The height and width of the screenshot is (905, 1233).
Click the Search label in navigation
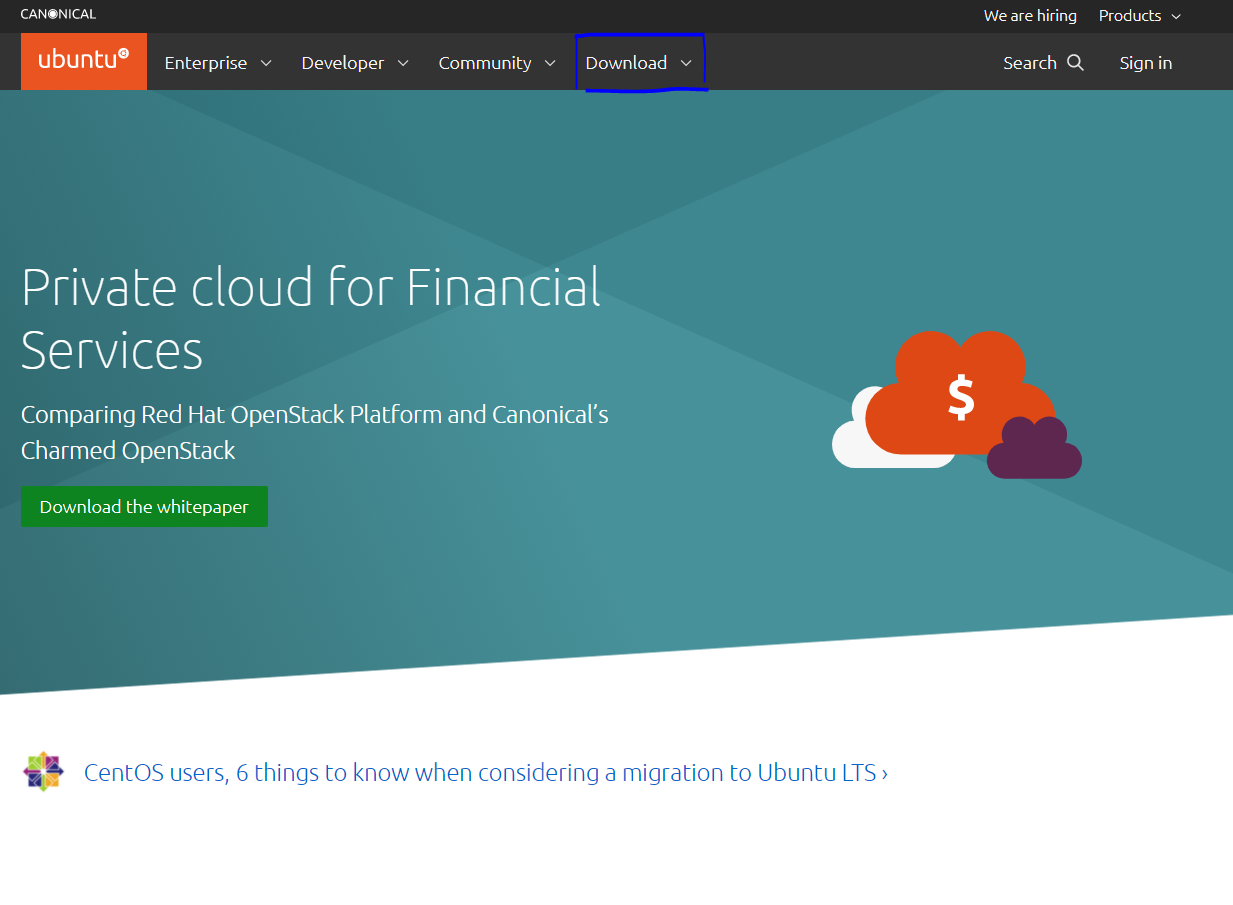1030,62
